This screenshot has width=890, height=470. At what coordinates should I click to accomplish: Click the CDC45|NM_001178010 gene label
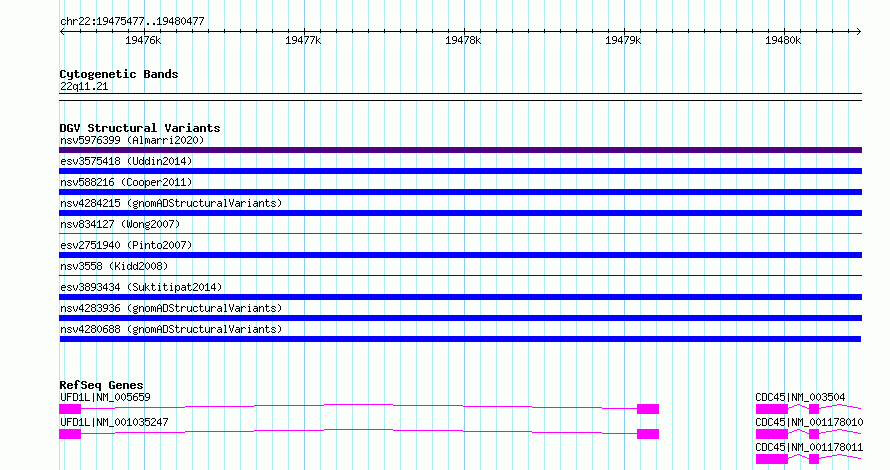click(809, 422)
